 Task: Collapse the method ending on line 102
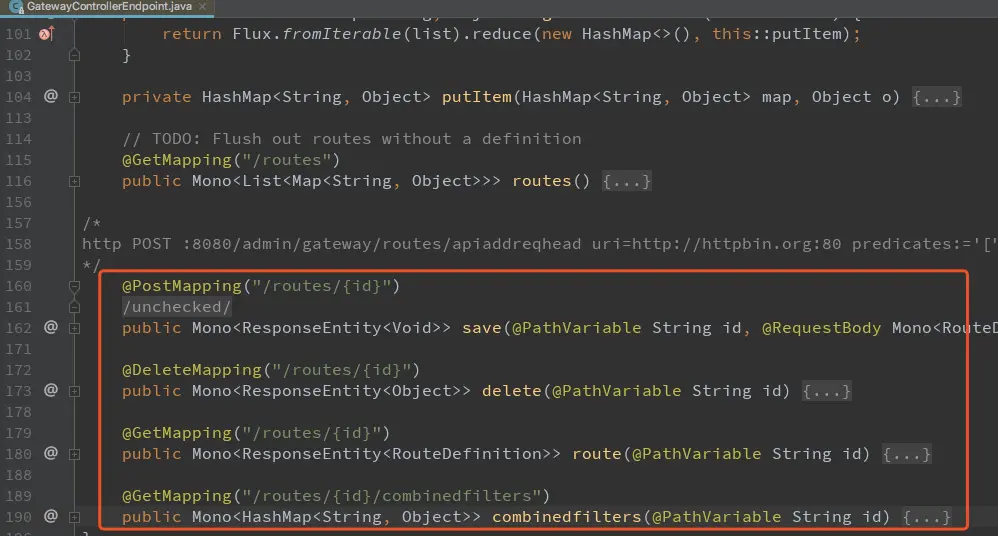point(74,55)
